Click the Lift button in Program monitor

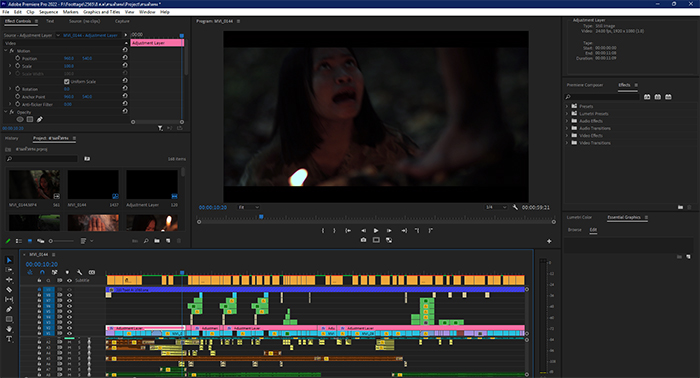pos(417,230)
